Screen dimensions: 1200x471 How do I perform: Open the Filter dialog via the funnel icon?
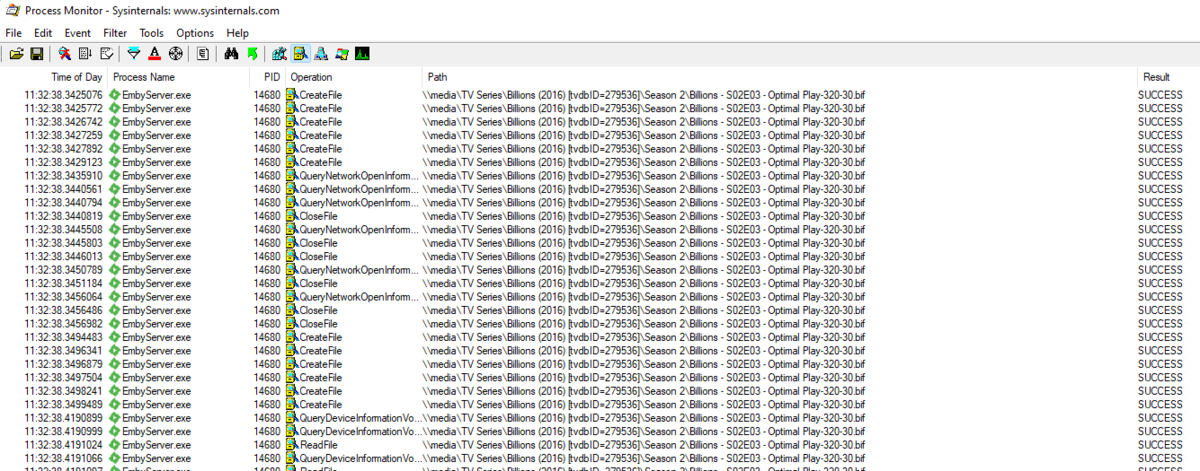pos(134,53)
